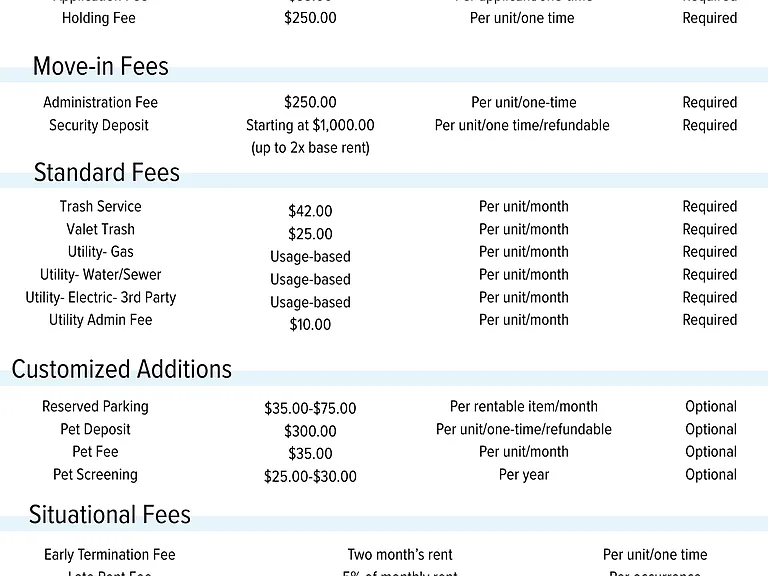The width and height of the screenshot is (768, 576).
Task: Select the Utility- Electric- 3rd Party label
Action: (x=100, y=297)
